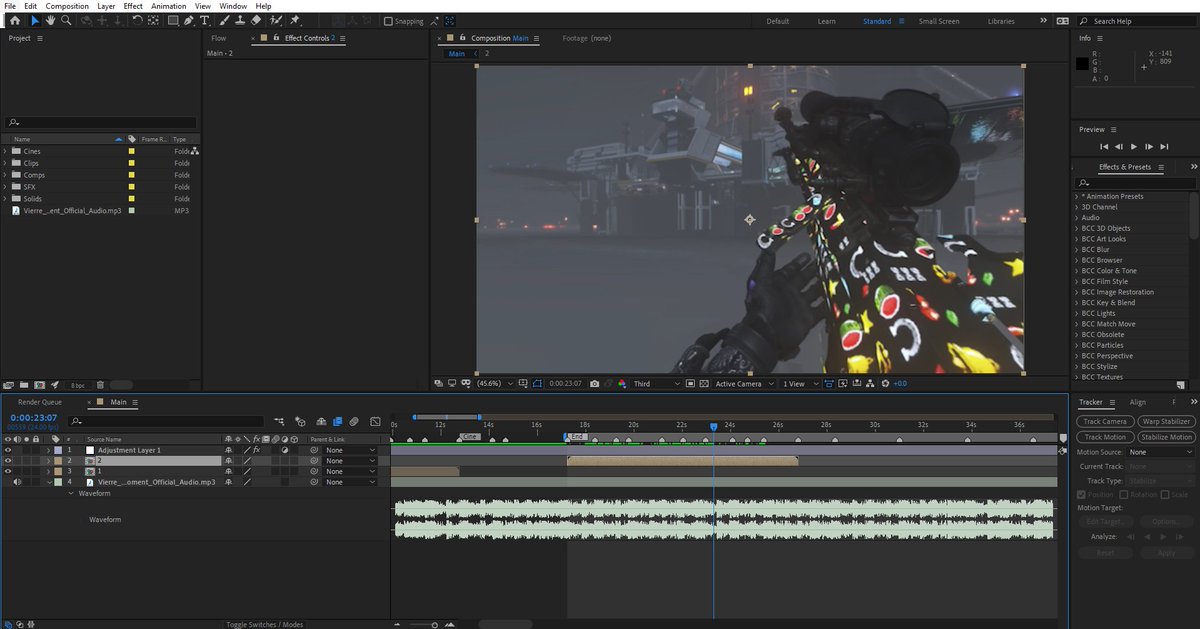The width and height of the screenshot is (1200, 629).
Task: Click the Home icon in the toolbar
Action: [15, 20]
